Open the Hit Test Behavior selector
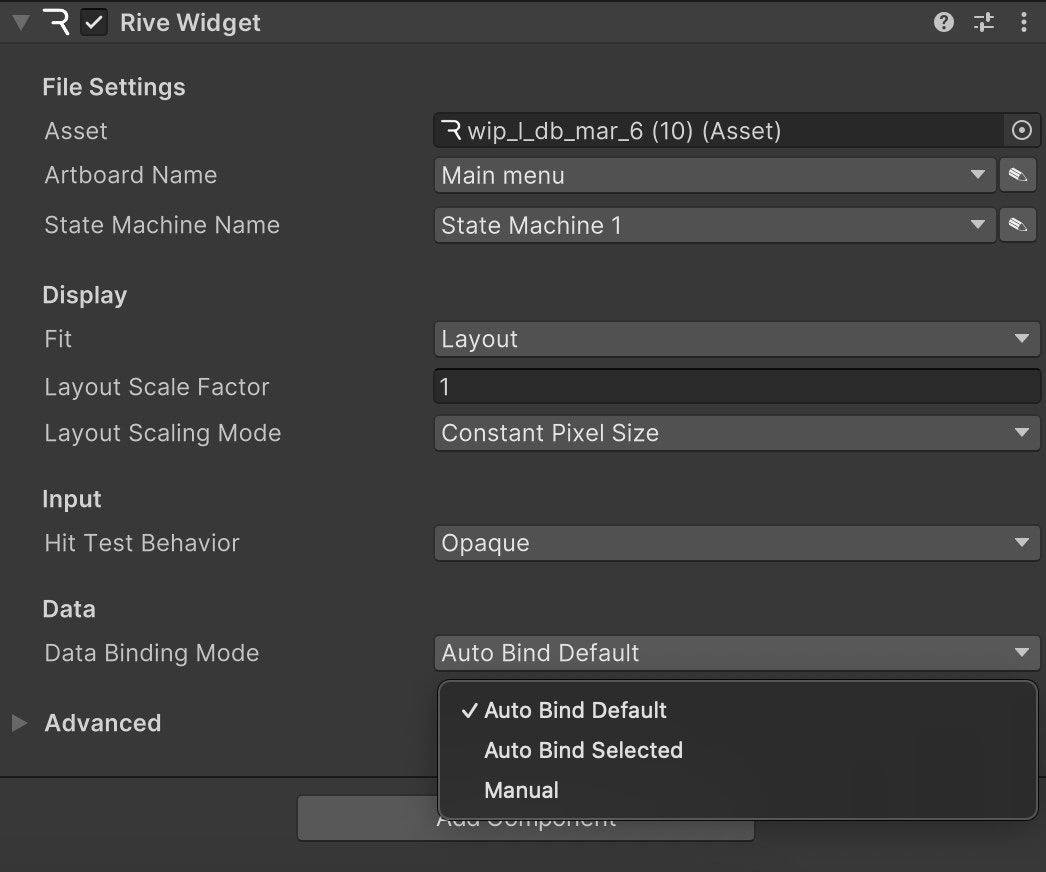The width and height of the screenshot is (1046, 872). [x=736, y=543]
